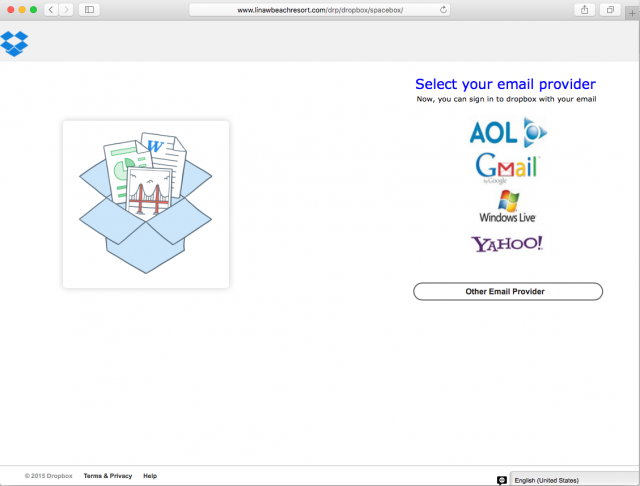This screenshot has height=486, width=640.
Task: Minimize the window with the yellow button
Action: pyautogui.click(x=22, y=9)
